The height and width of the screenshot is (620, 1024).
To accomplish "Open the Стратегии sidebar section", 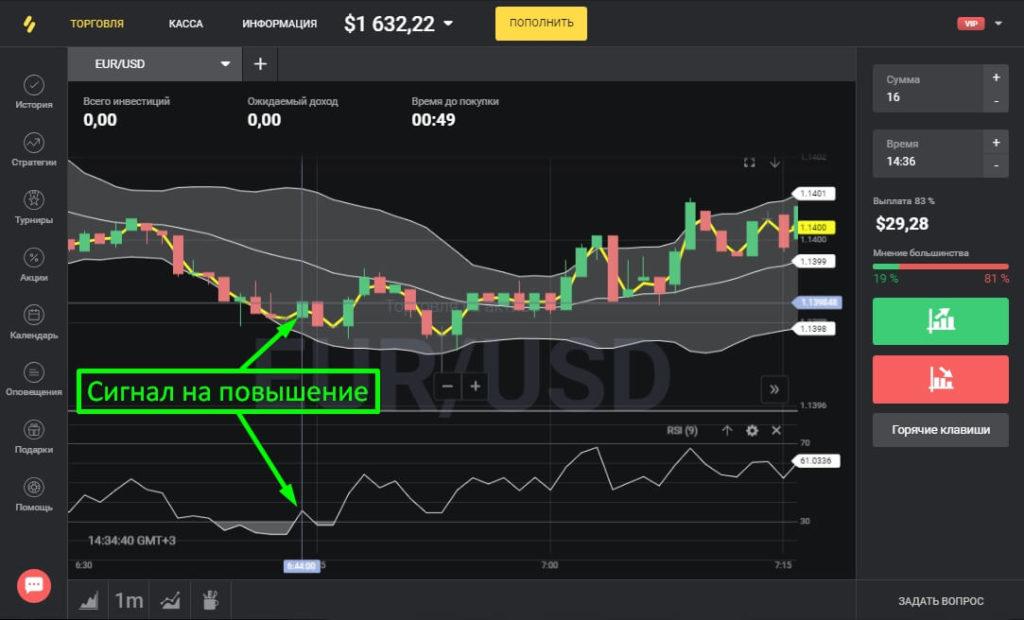I will 34,148.
